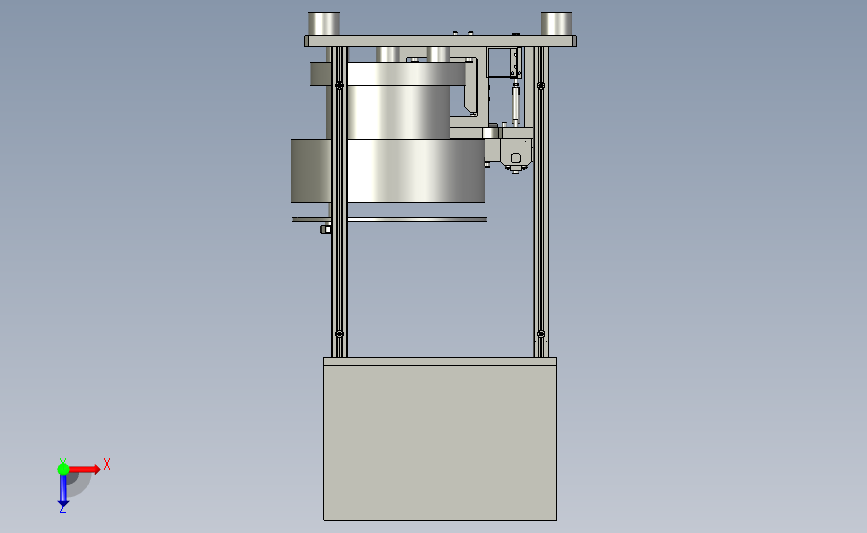Select the horizontal top plate of the frame
867x533 pixels.
click(440, 41)
